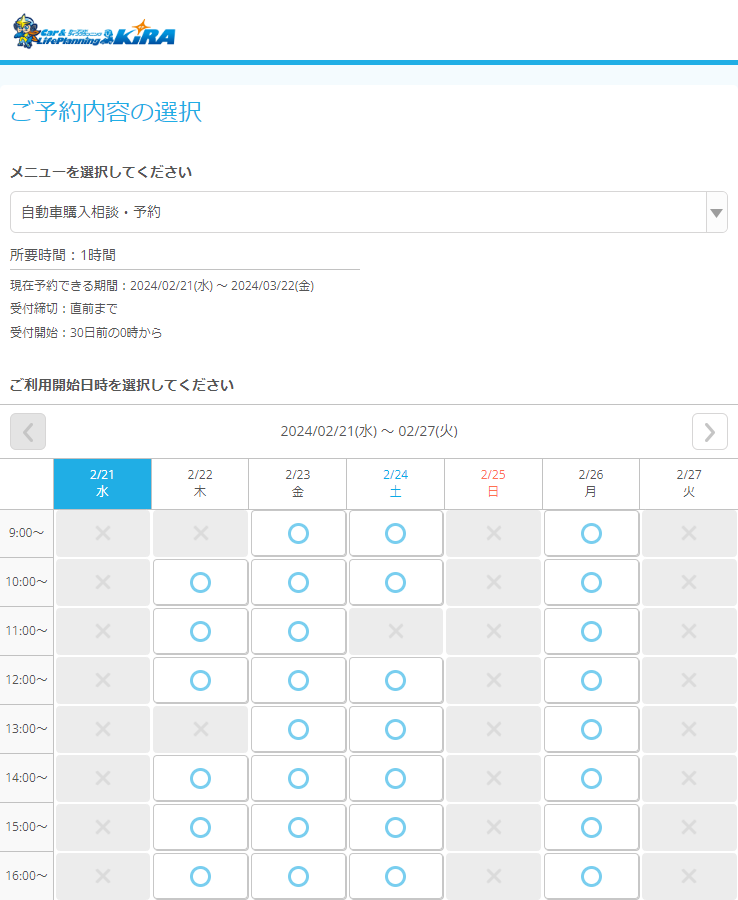Open the menu selection dropdown
738x900 pixels.
[358, 212]
